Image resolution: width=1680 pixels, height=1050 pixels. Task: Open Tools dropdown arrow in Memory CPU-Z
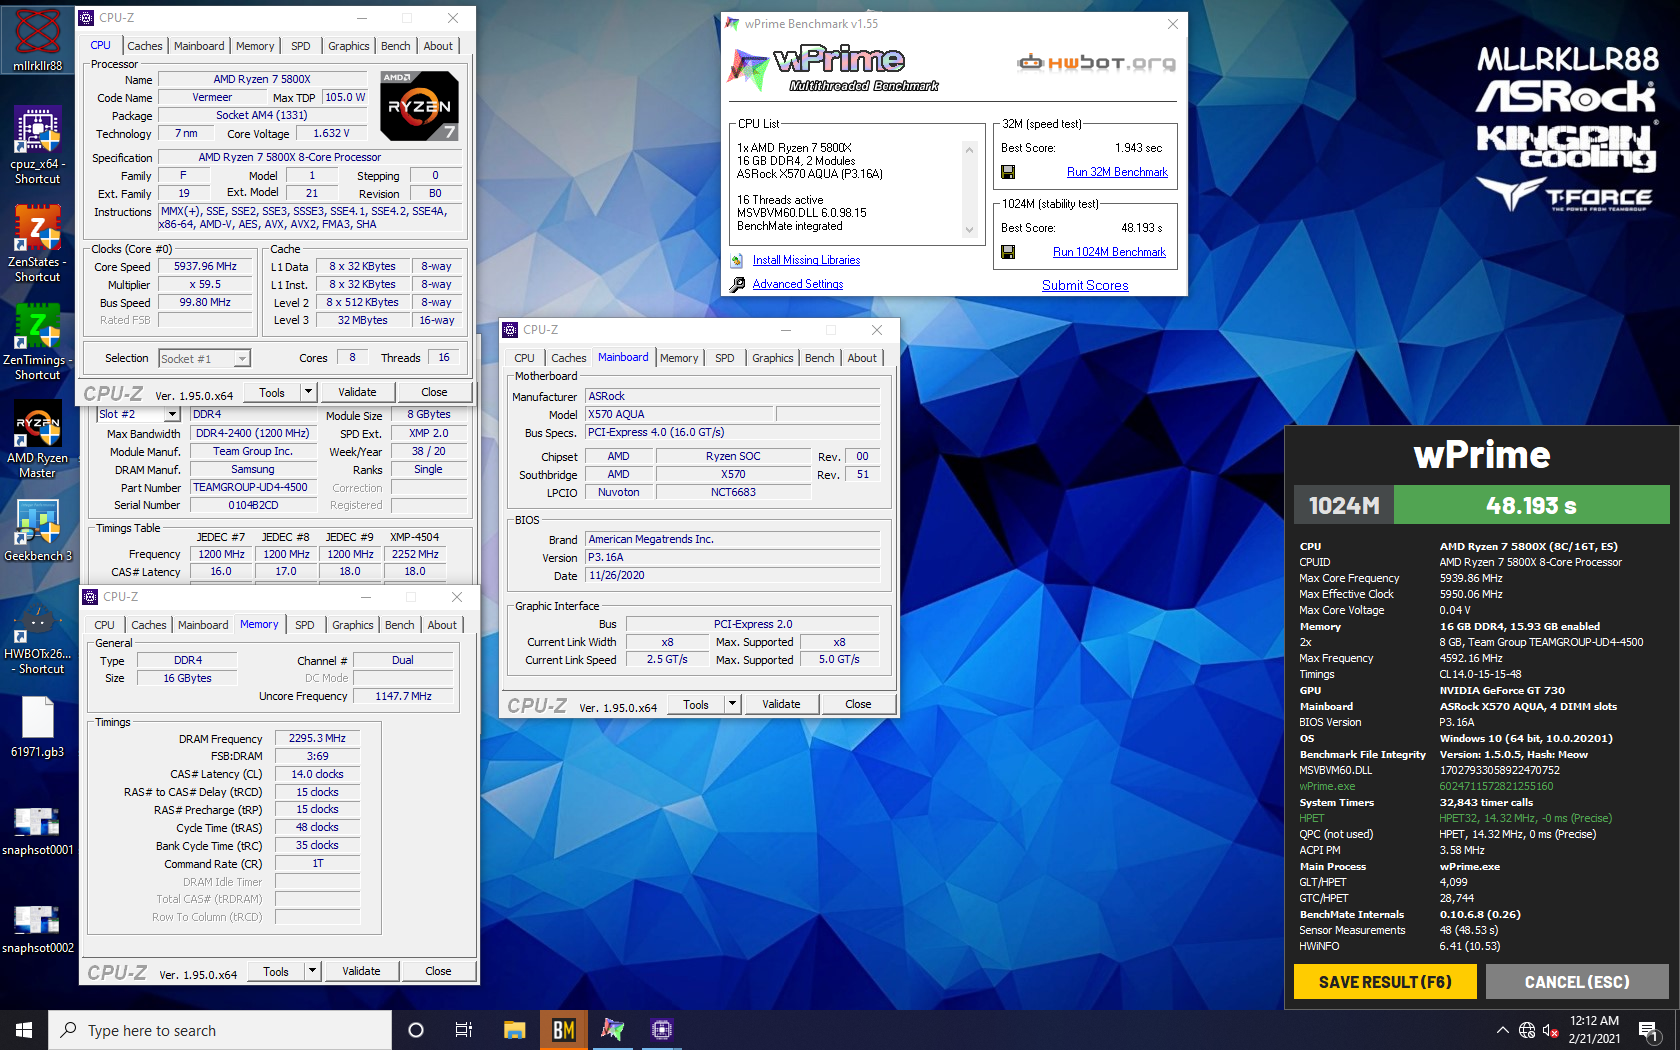click(x=313, y=971)
